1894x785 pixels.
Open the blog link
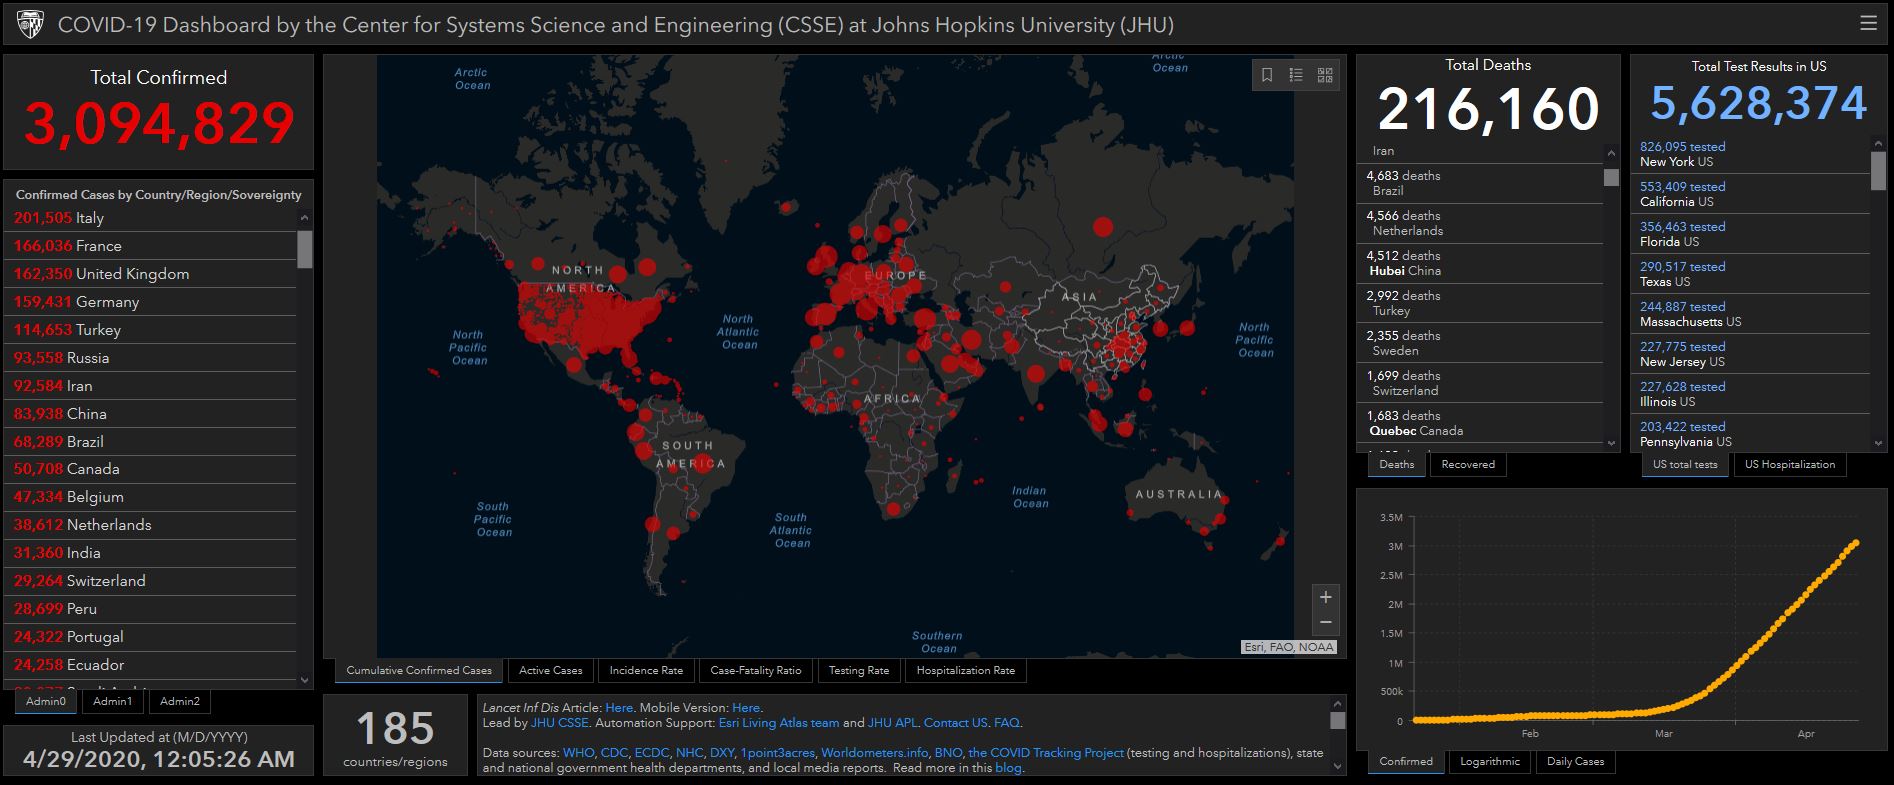1008,768
